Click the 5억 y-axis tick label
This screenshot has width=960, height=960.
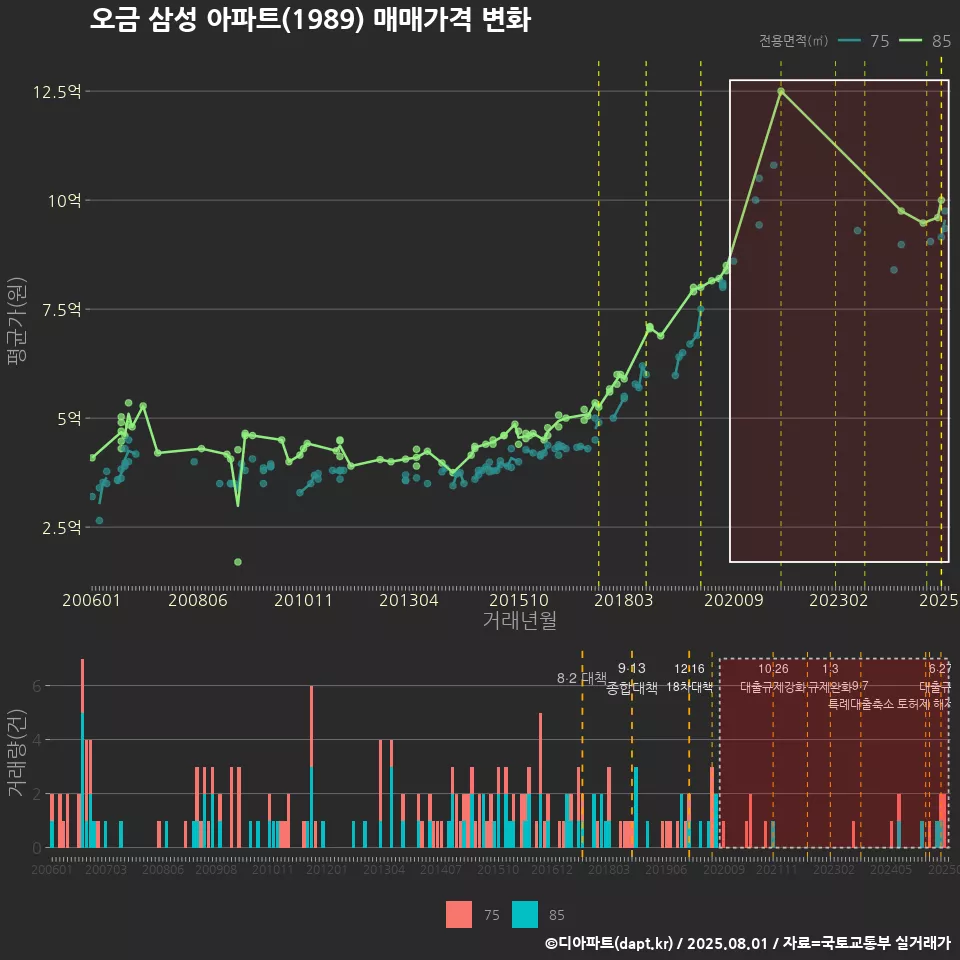tap(69, 419)
